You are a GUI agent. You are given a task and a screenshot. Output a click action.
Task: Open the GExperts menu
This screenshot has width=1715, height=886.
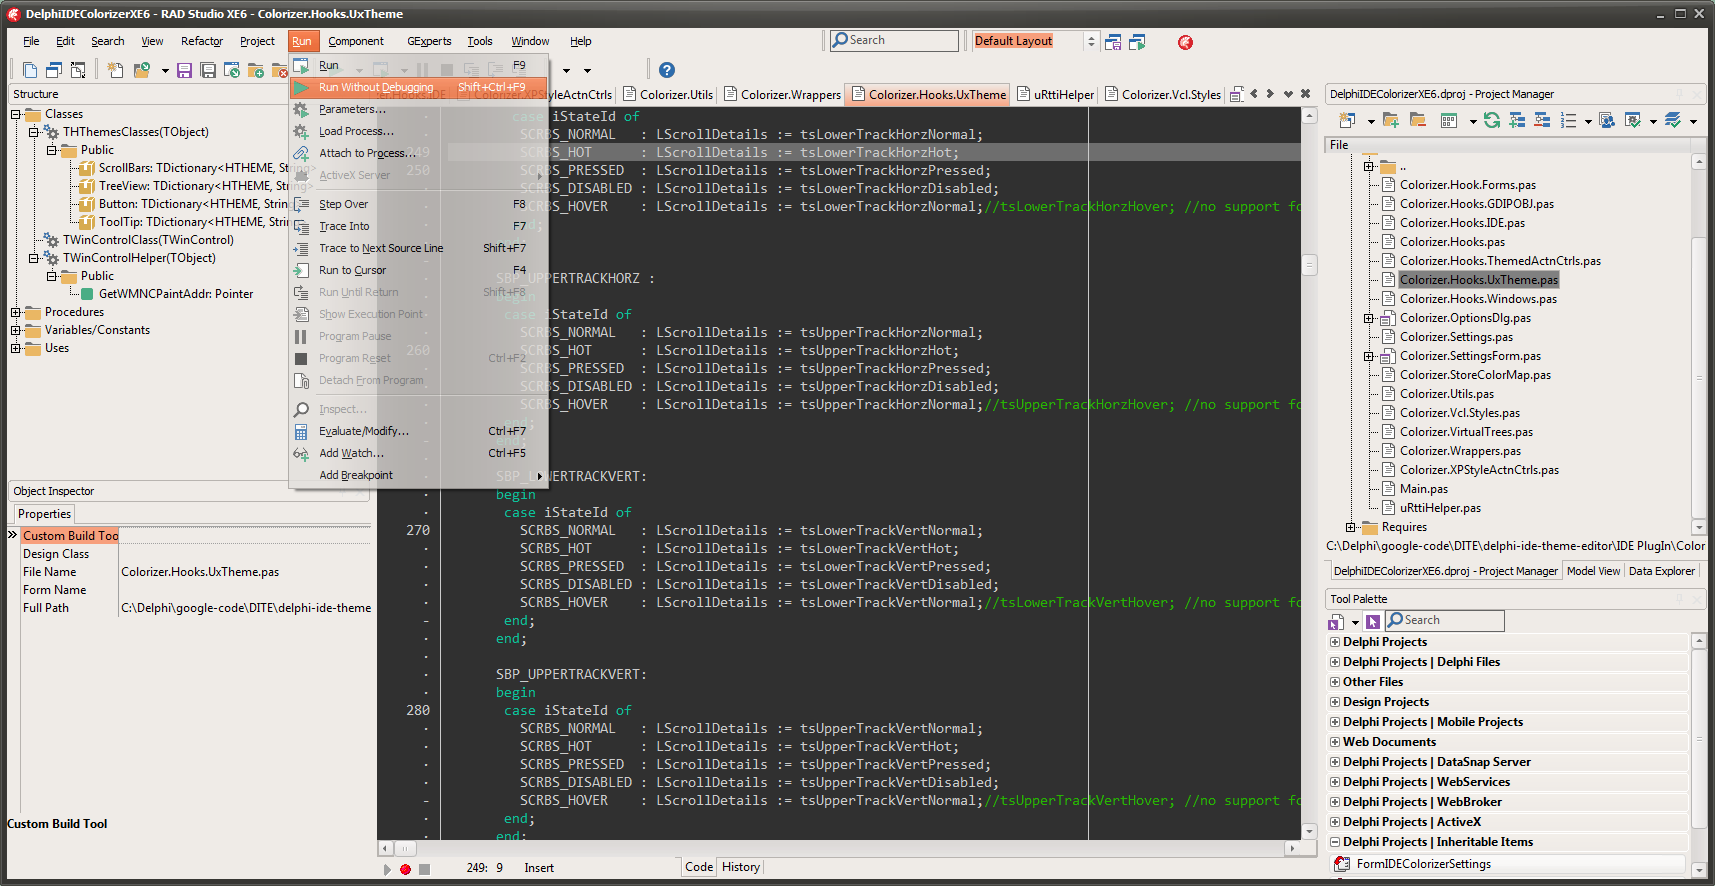coord(429,41)
